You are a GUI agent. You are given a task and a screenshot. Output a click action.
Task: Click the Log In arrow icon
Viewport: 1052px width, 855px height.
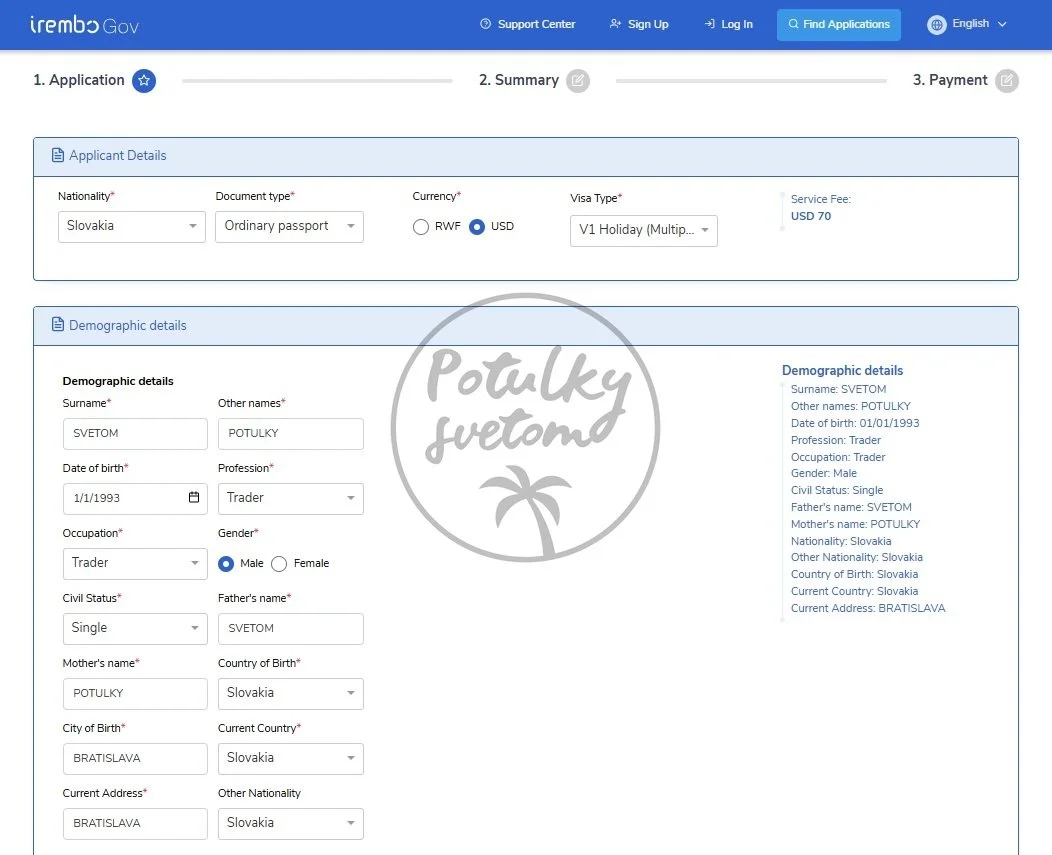[709, 23]
